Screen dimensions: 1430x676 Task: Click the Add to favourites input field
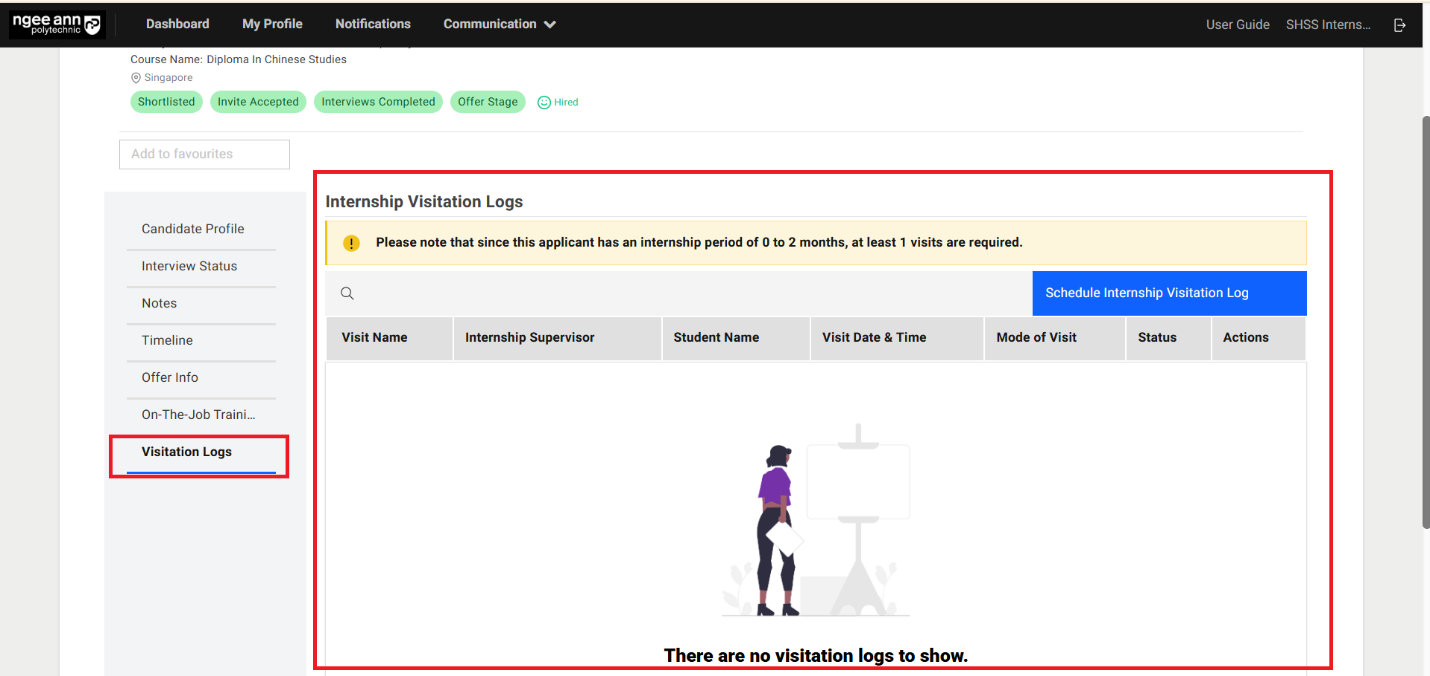[204, 154]
